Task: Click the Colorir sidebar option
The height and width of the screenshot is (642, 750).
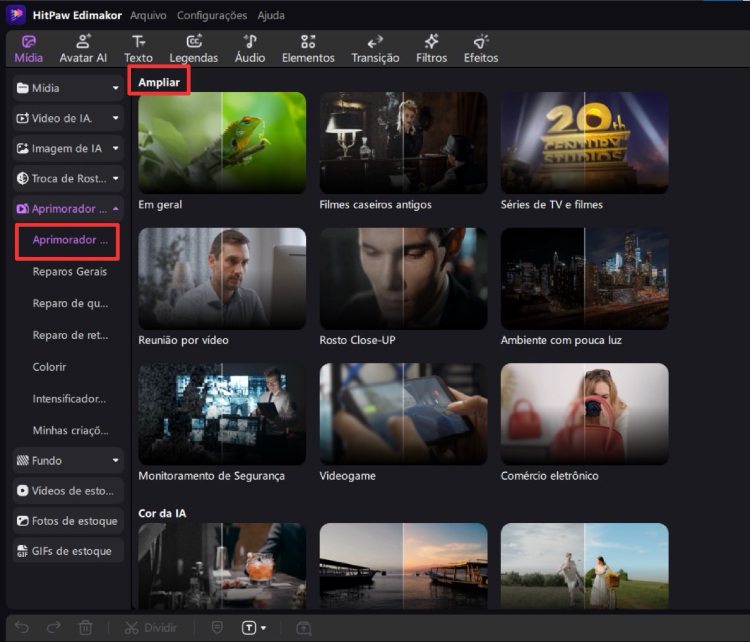Action: pos(49,367)
